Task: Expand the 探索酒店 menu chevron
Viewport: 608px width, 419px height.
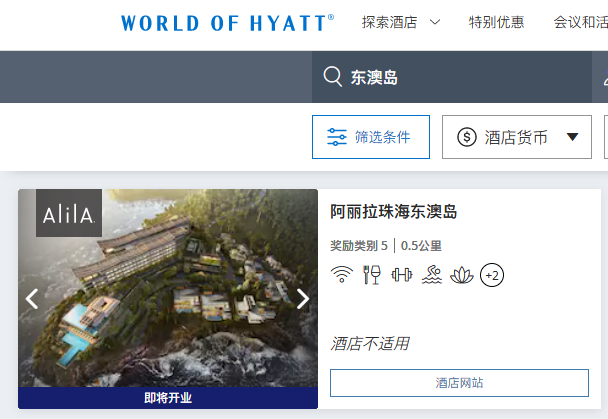Action: pos(435,22)
